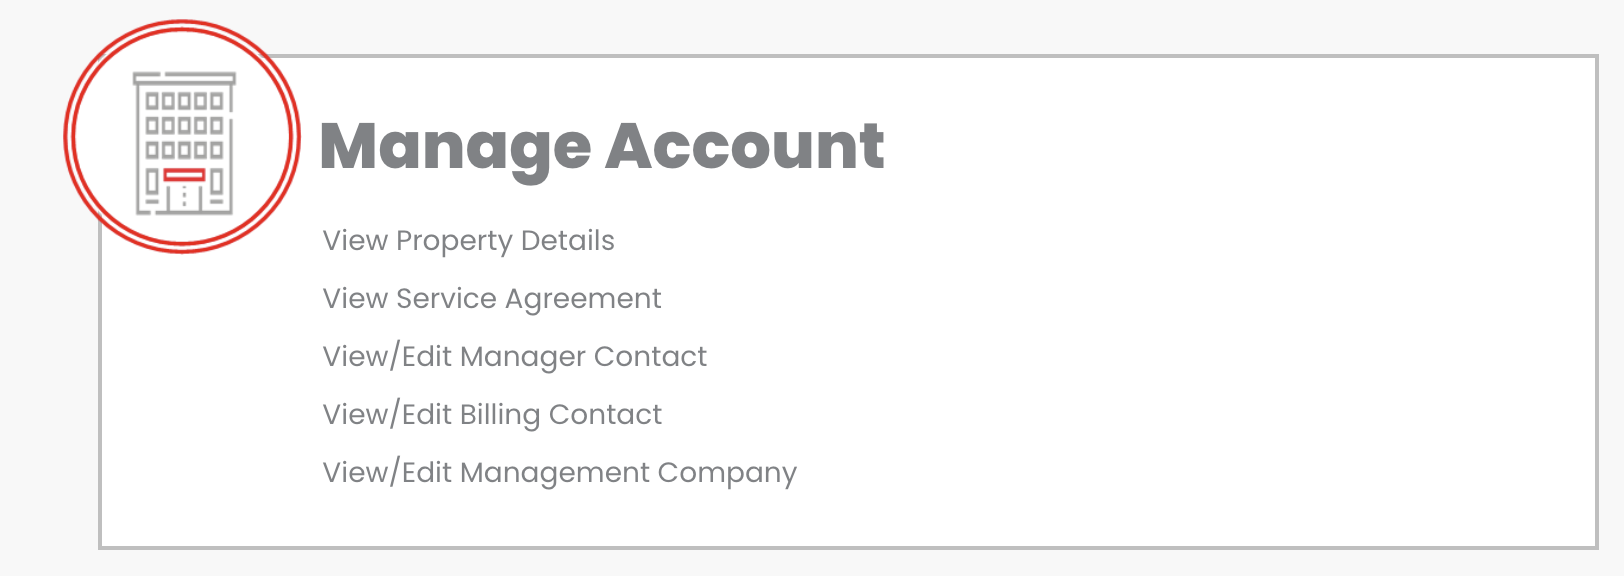Screen dimensions: 1624x576
Task: Click the red sign on the building icon
Action: coord(184,175)
